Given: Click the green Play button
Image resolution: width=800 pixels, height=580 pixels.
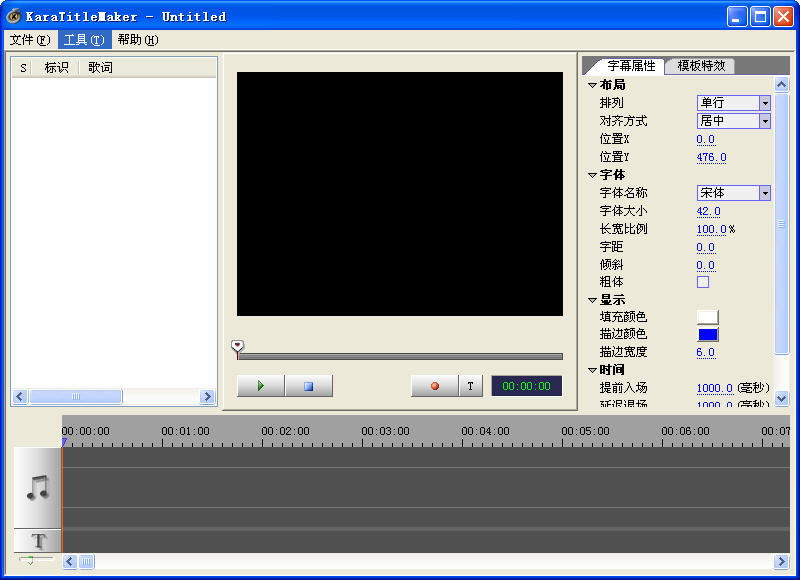Looking at the screenshot, I should pyautogui.click(x=261, y=386).
